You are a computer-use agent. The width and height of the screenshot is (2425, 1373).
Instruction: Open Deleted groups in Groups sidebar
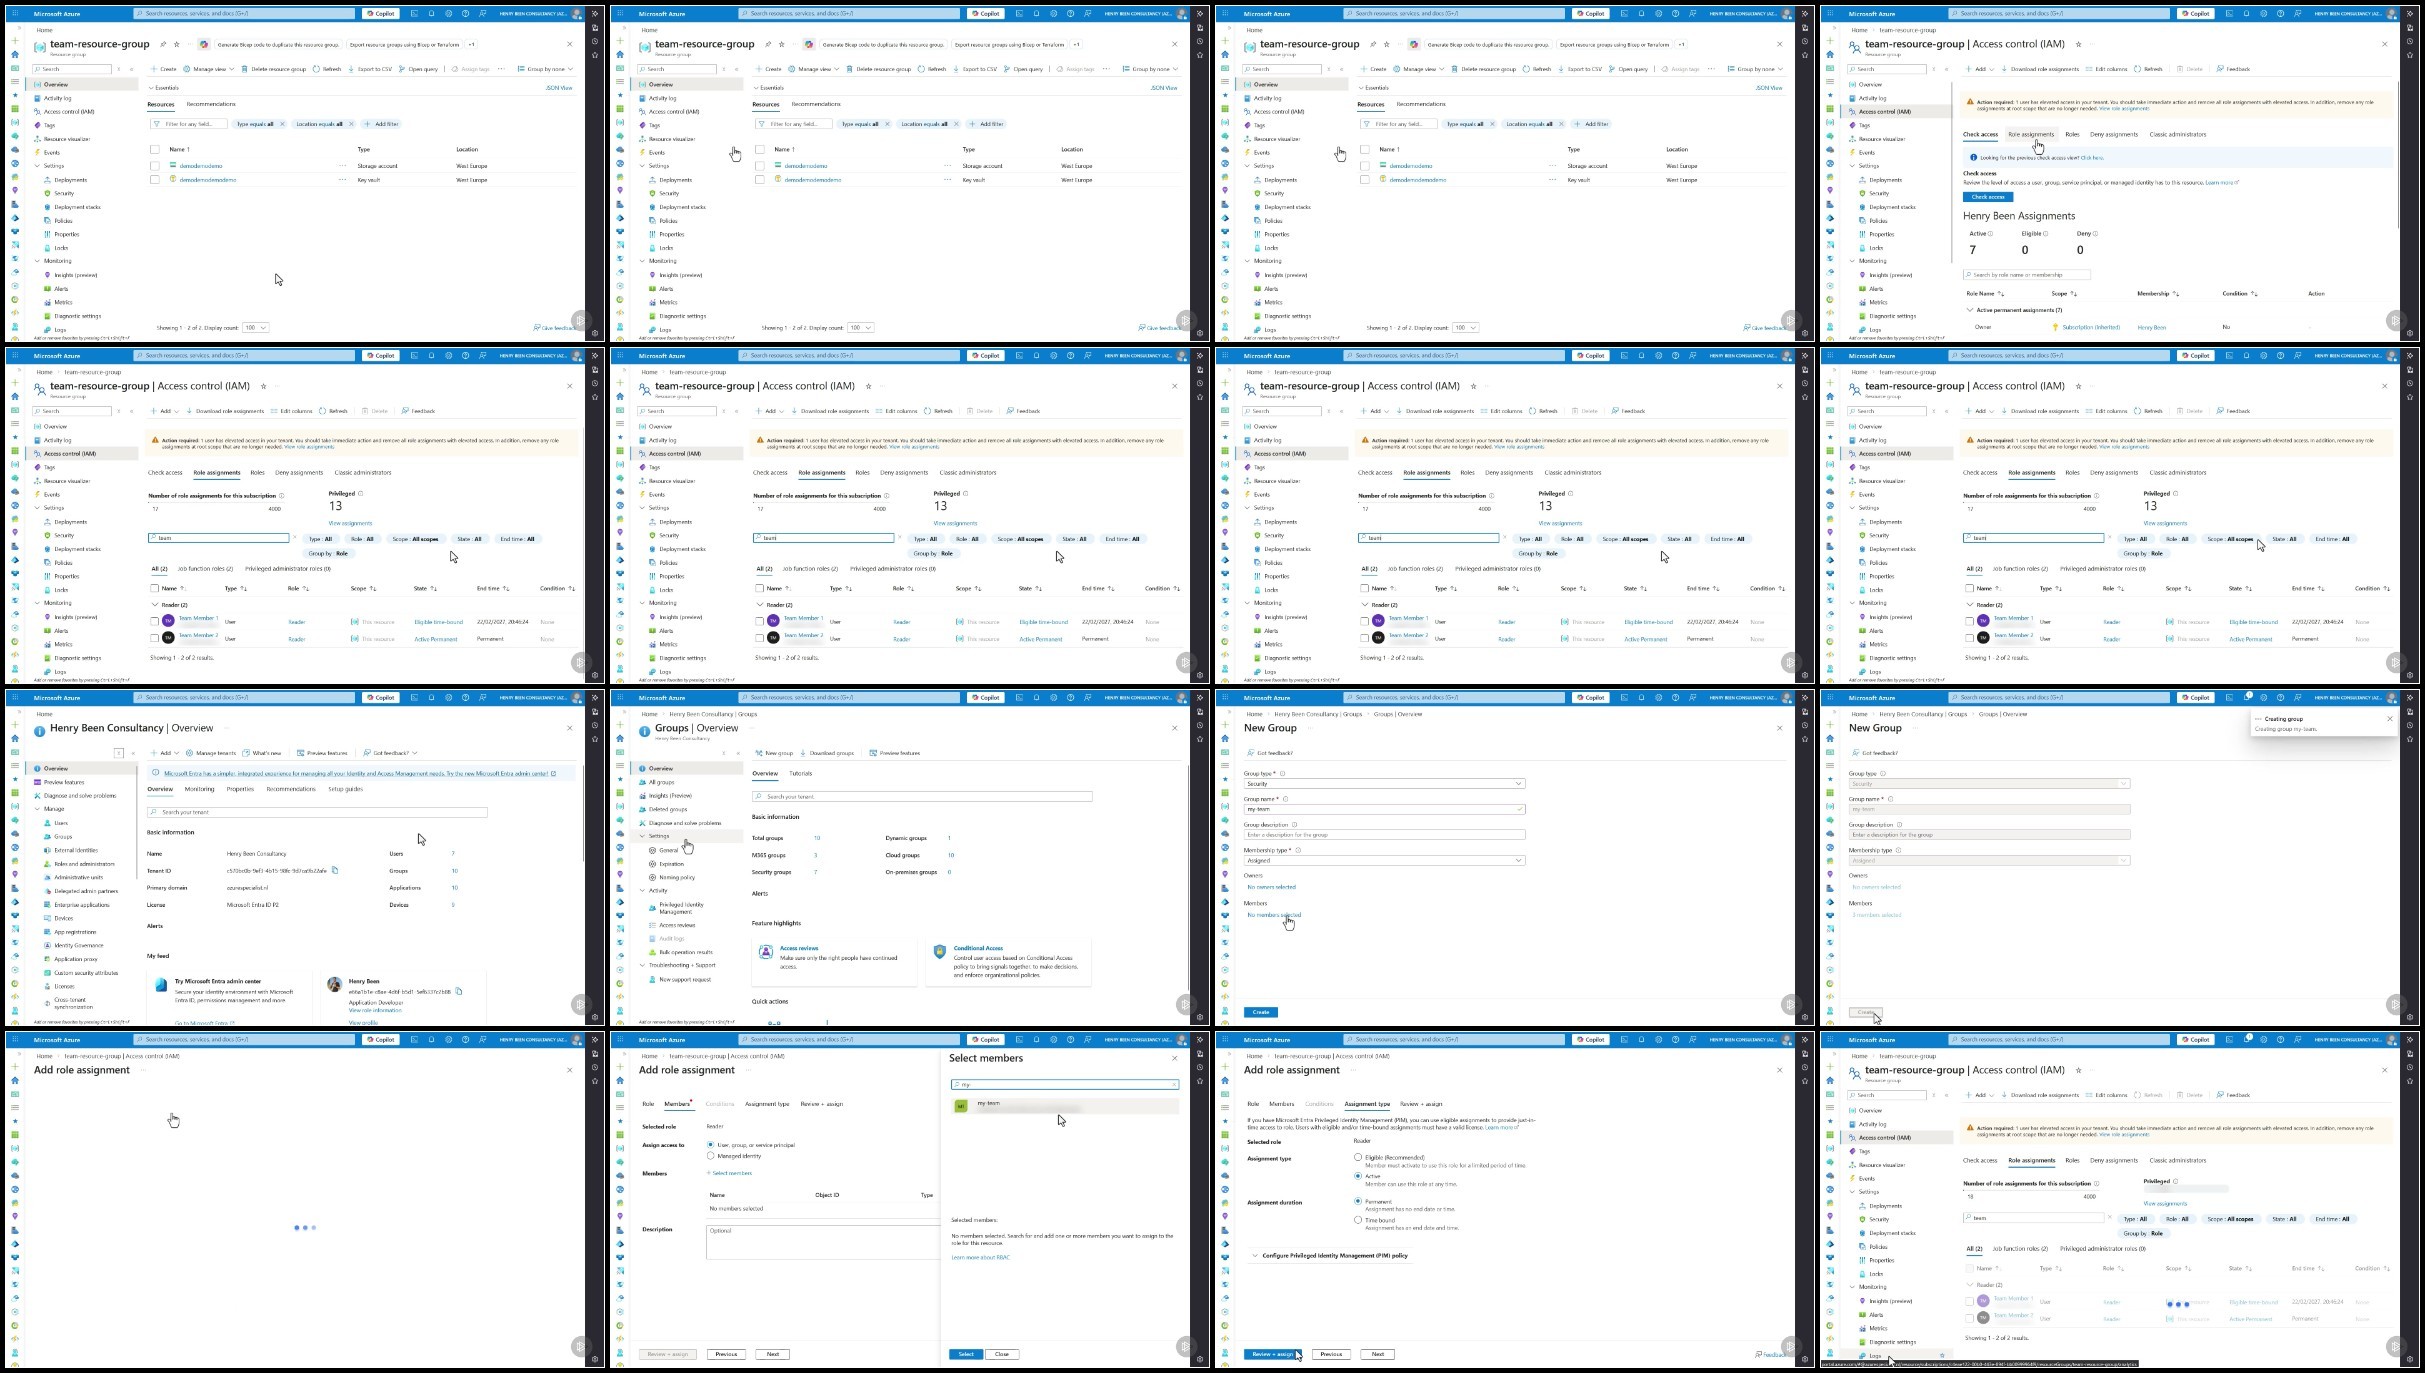pos(667,809)
